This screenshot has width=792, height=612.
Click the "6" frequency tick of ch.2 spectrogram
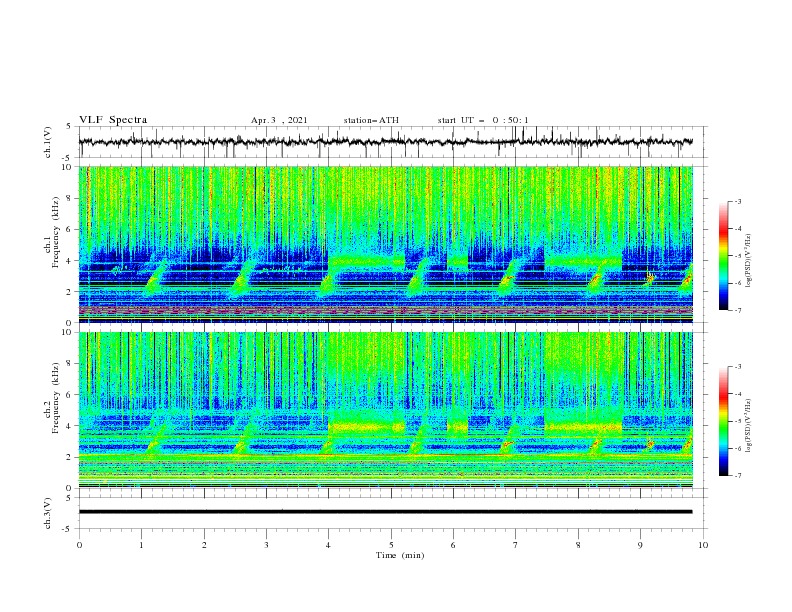[70, 395]
